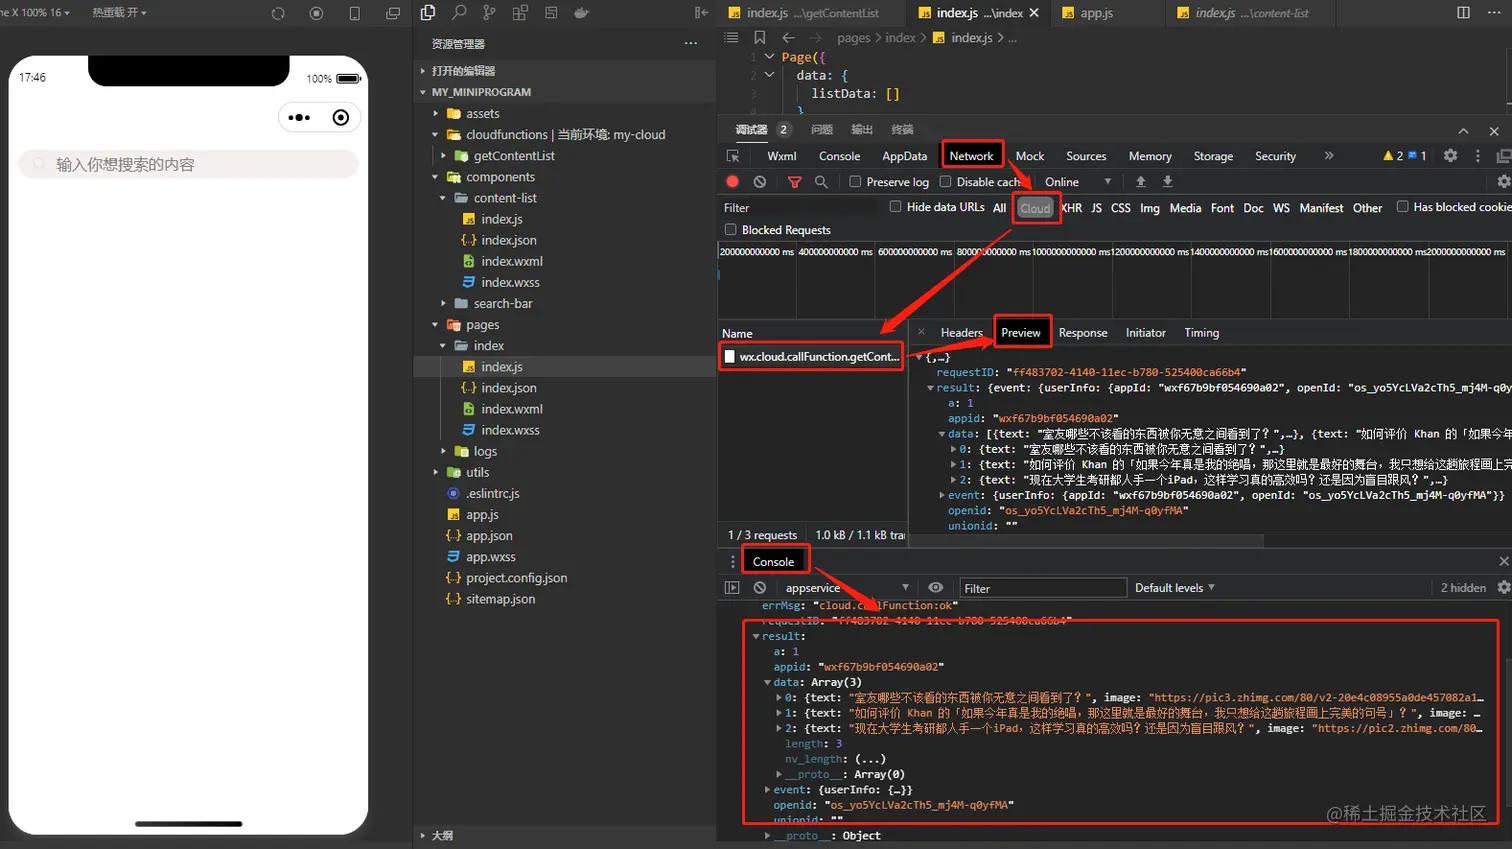Image resolution: width=1512 pixels, height=849 pixels.
Task: Filter requests by Cloud type
Action: coord(1035,208)
